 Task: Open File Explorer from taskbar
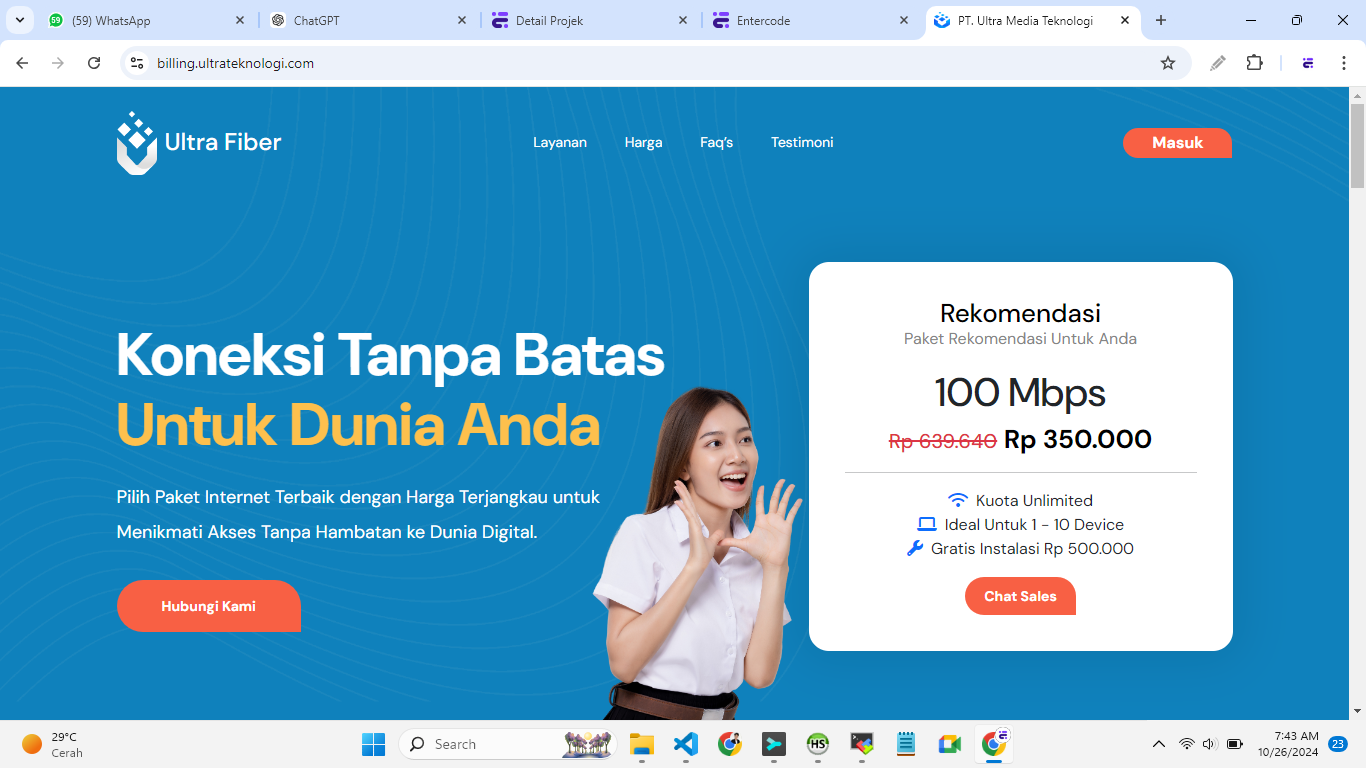(641, 744)
